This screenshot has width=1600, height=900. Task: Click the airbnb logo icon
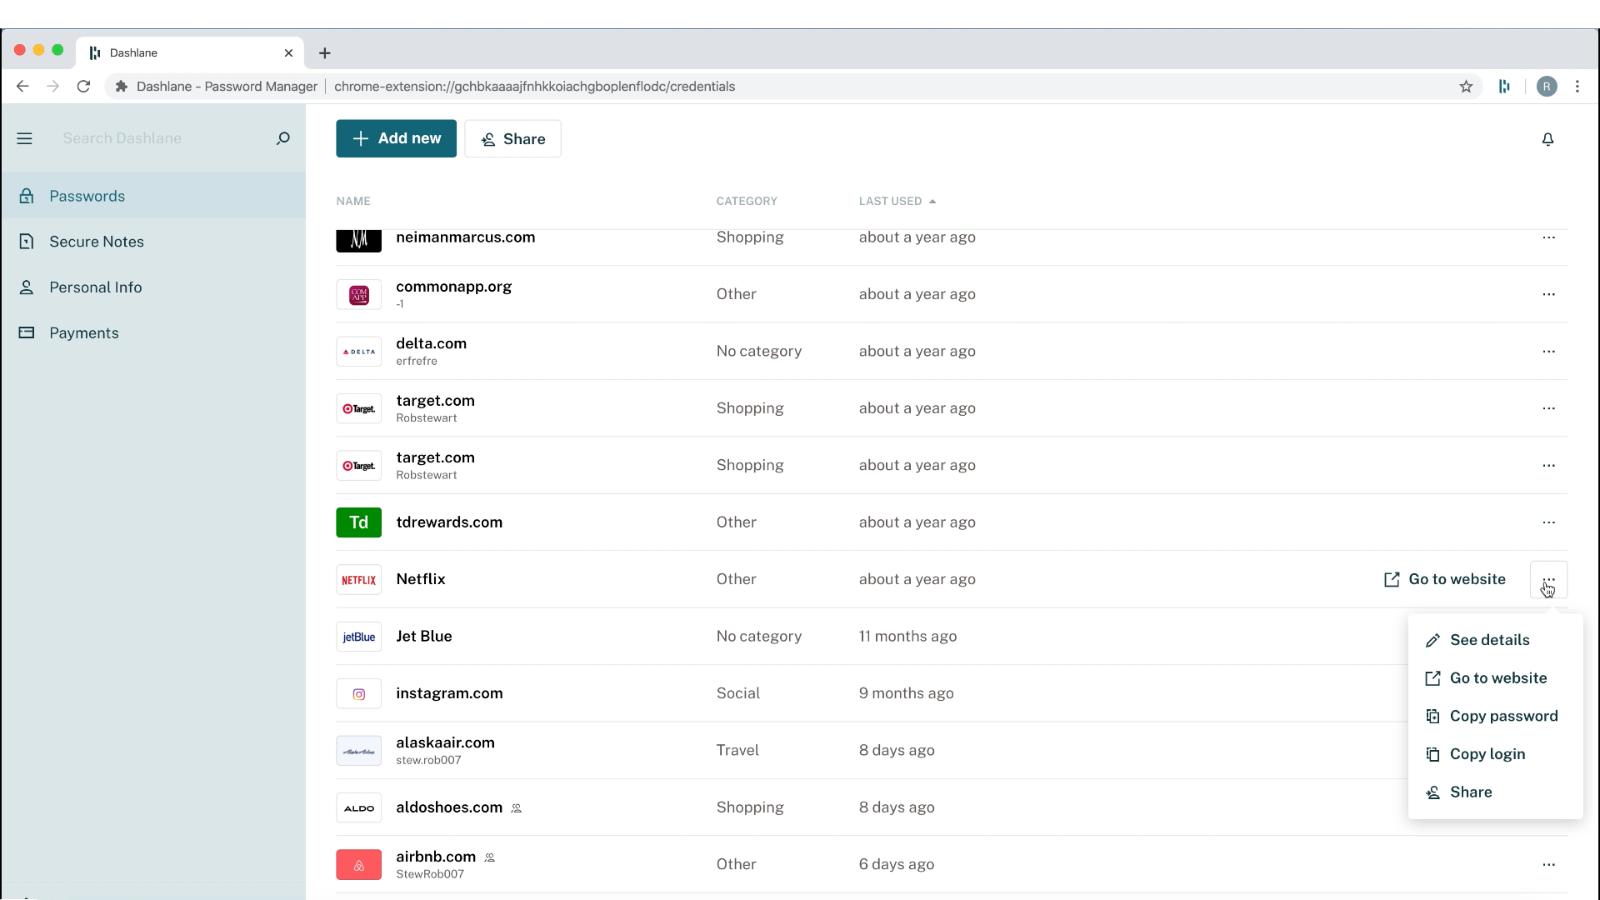point(359,864)
